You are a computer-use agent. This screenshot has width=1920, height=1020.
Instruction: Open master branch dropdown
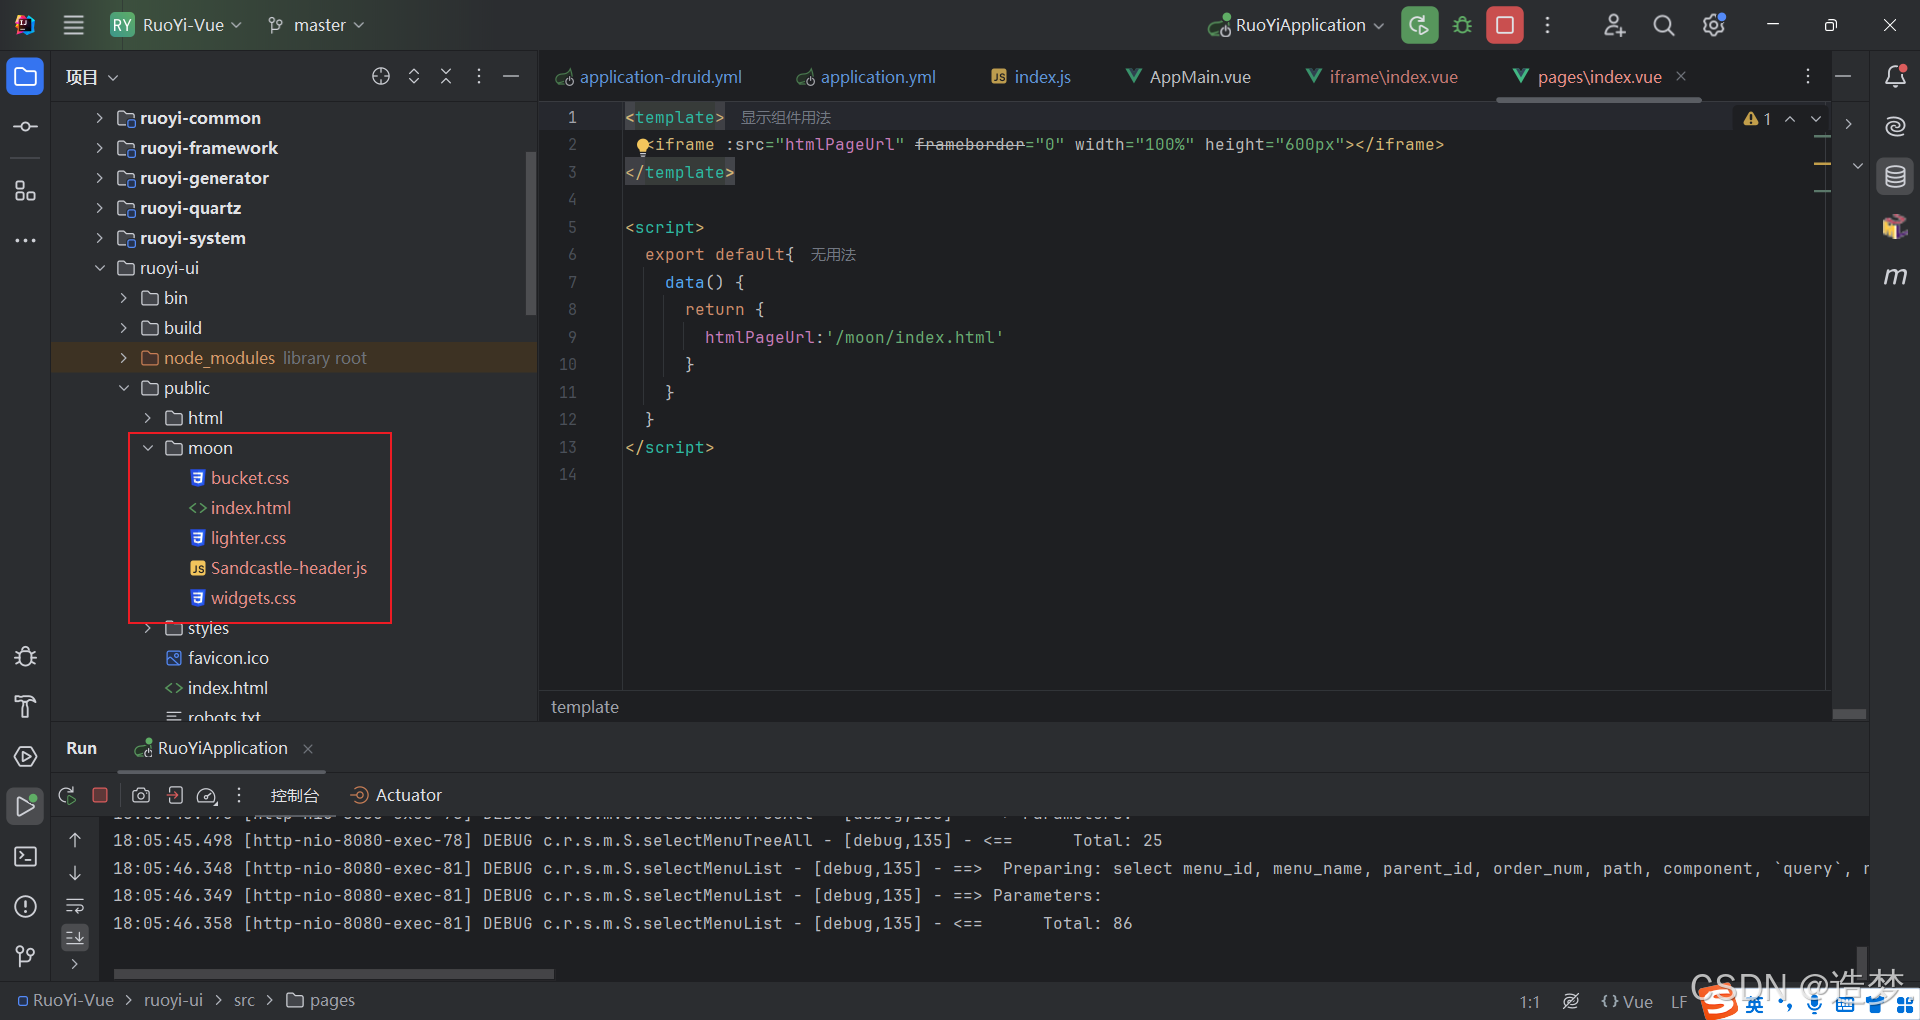point(316,25)
